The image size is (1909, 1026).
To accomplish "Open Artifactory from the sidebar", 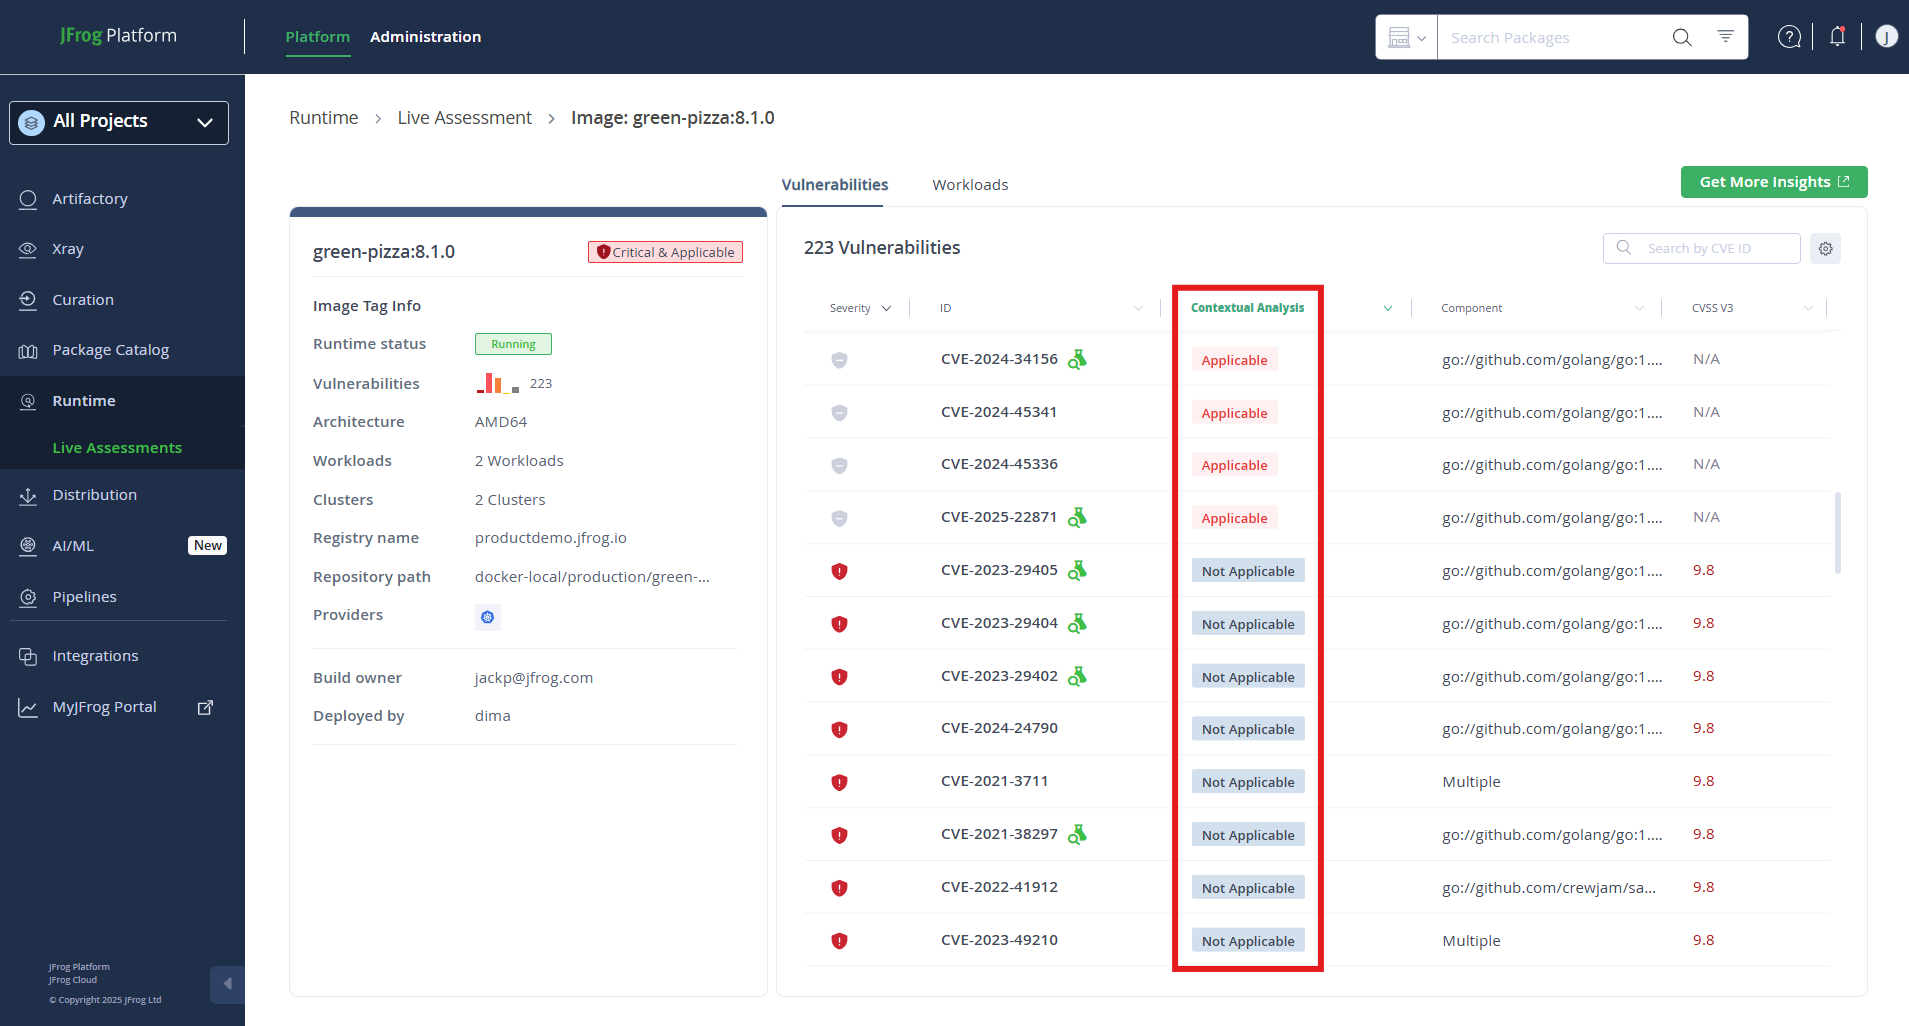I will click(89, 198).
